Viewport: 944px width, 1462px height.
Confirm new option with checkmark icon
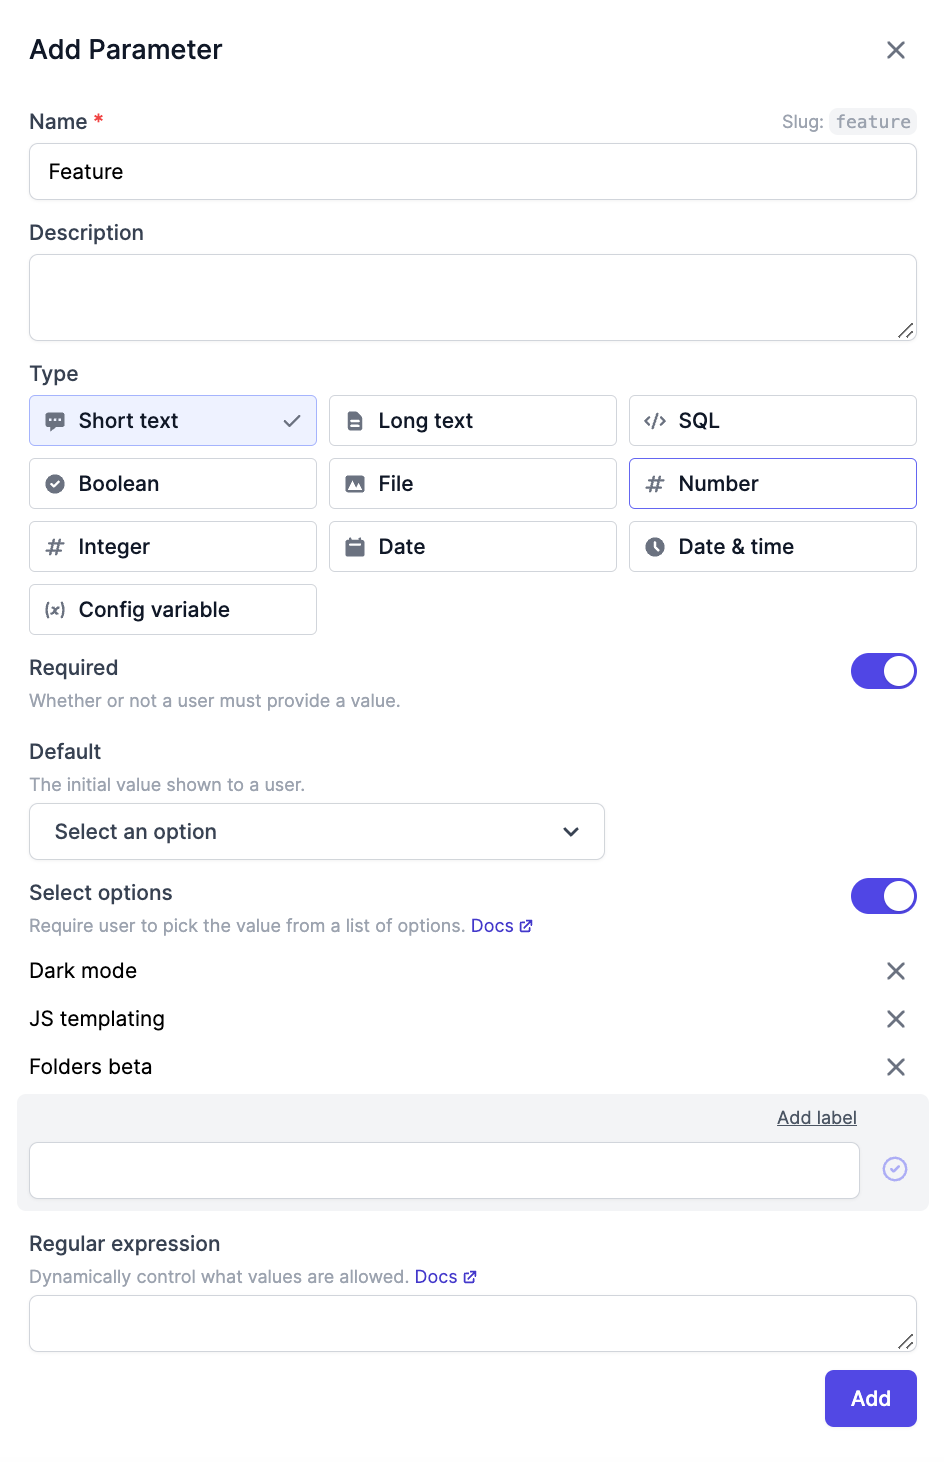click(x=895, y=1169)
